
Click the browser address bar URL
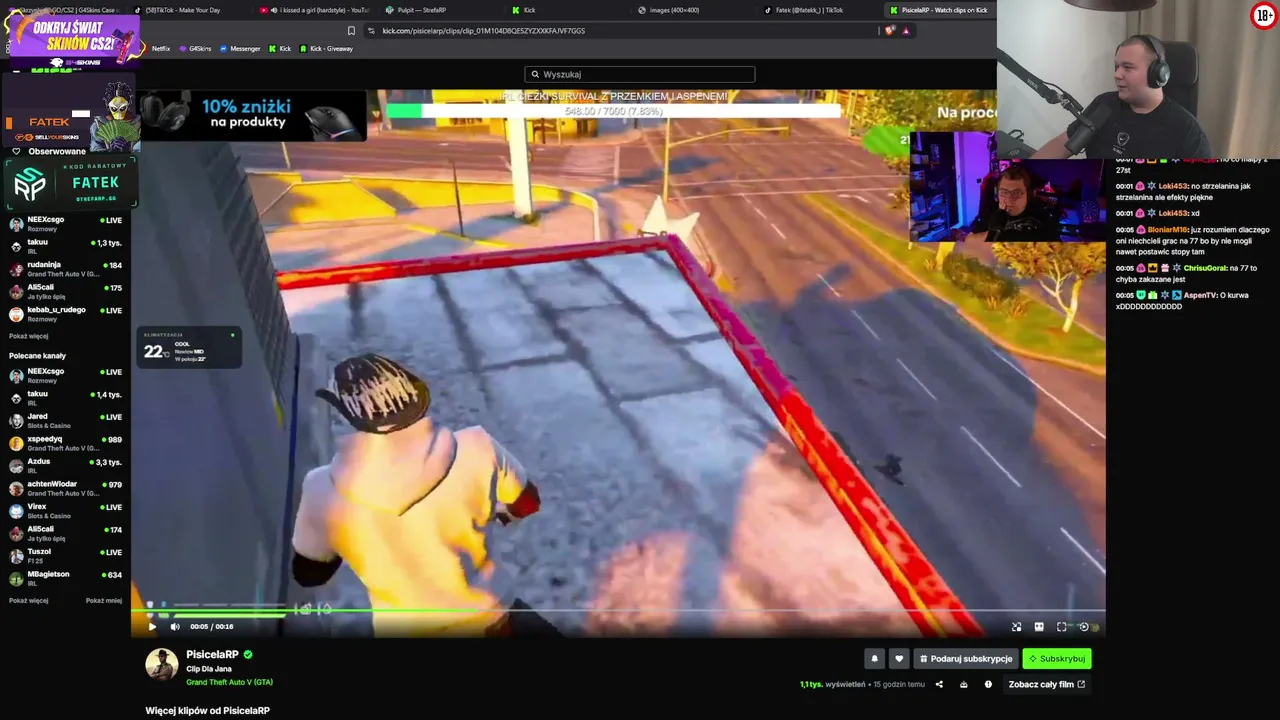pyautogui.click(x=484, y=31)
